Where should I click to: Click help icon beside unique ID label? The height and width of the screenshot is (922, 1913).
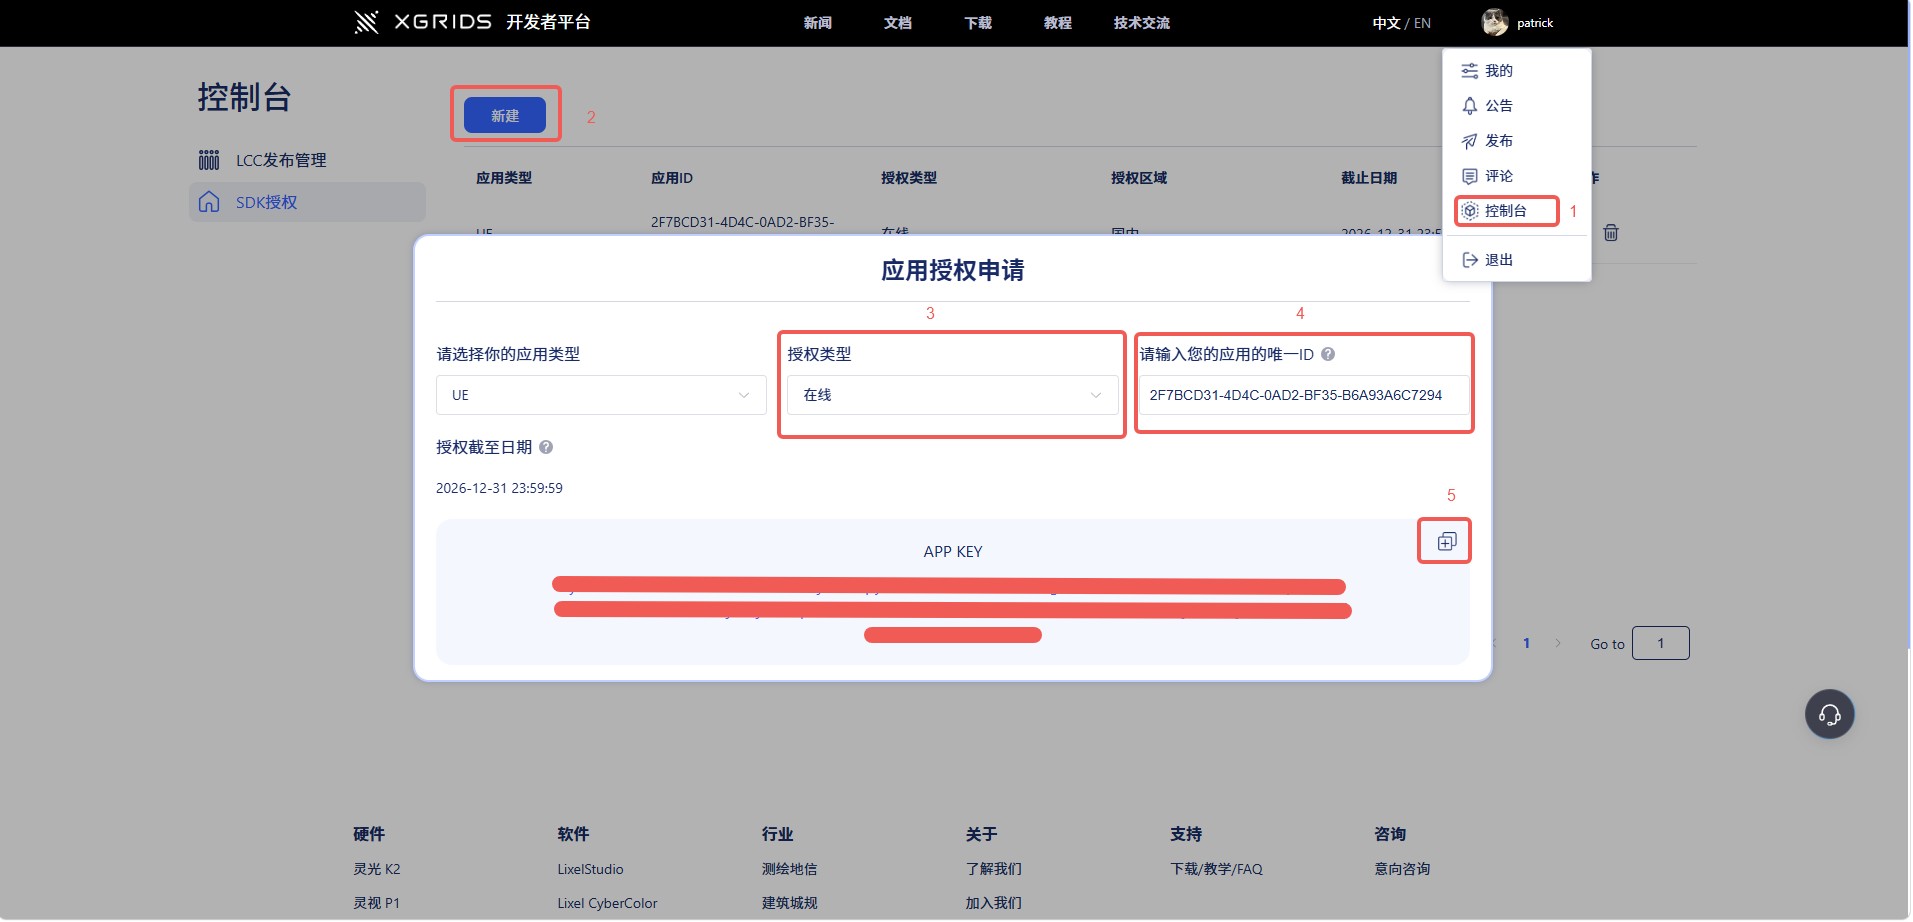(x=1328, y=354)
